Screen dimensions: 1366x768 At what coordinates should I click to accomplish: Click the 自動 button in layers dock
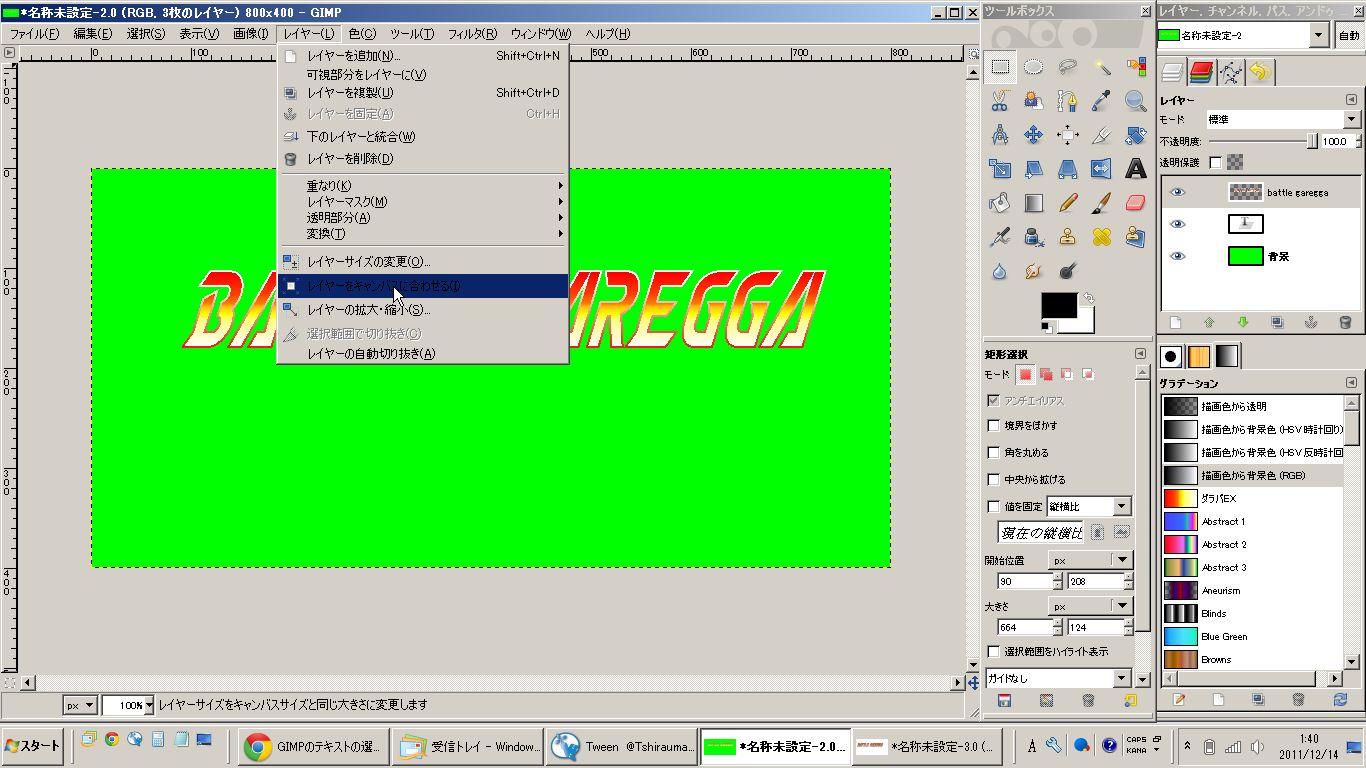(x=1349, y=35)
